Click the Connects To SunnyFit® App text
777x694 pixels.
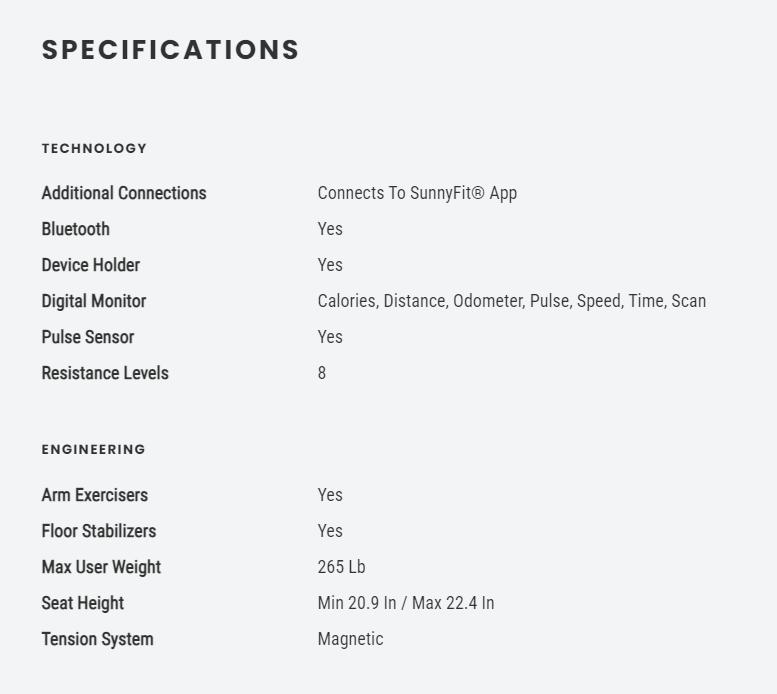[x=417, y=193]
